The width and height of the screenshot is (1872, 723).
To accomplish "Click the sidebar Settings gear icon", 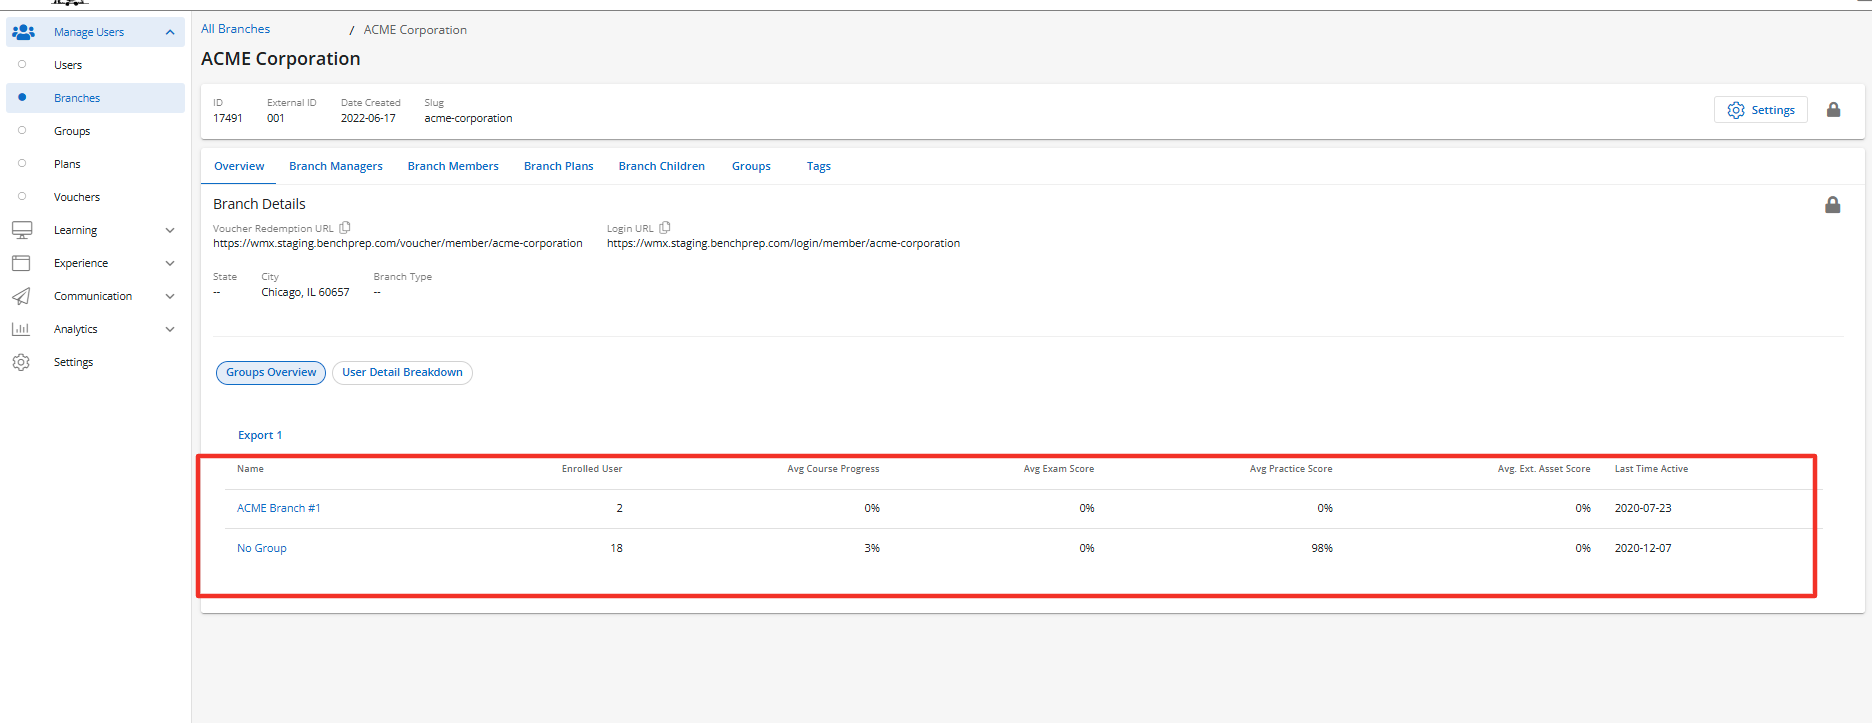I will point(21,362).
